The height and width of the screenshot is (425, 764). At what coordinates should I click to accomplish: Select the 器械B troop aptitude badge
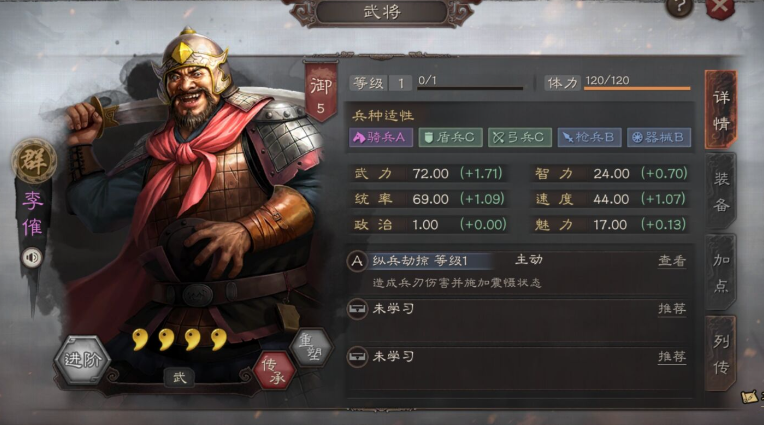(659, 137)
